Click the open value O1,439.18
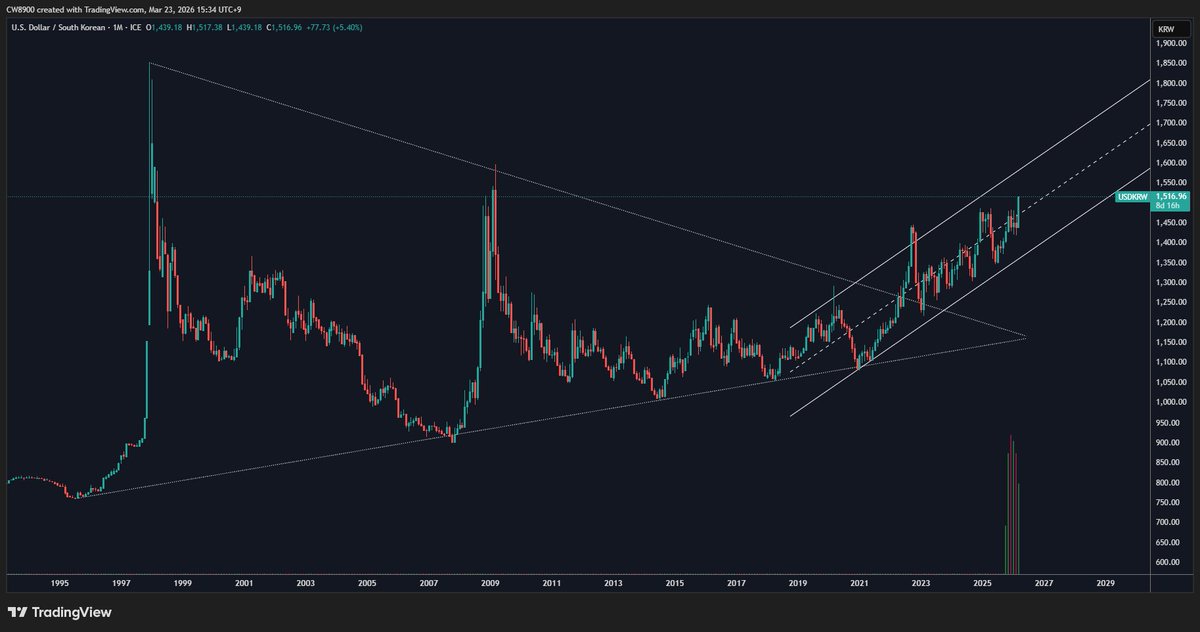Screen dimensions: 1200x632 (166, 27)
